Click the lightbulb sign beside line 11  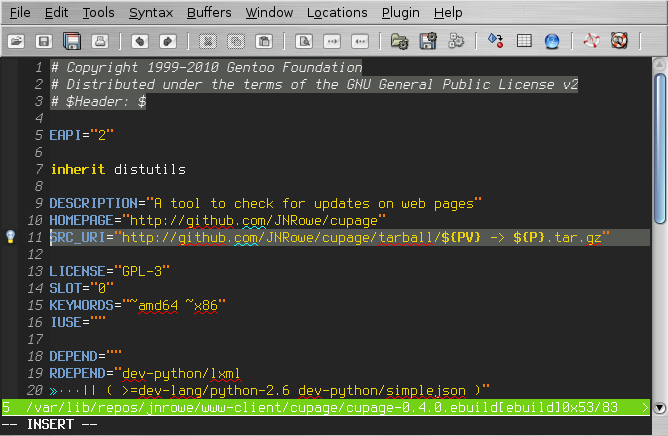tap(10, 237)
